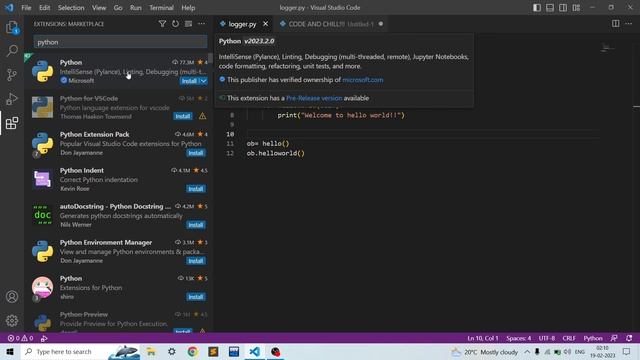The height and width of the screenshot is (360, 640).
Task: Install Python Extension Pack
Action: (196, 153)
